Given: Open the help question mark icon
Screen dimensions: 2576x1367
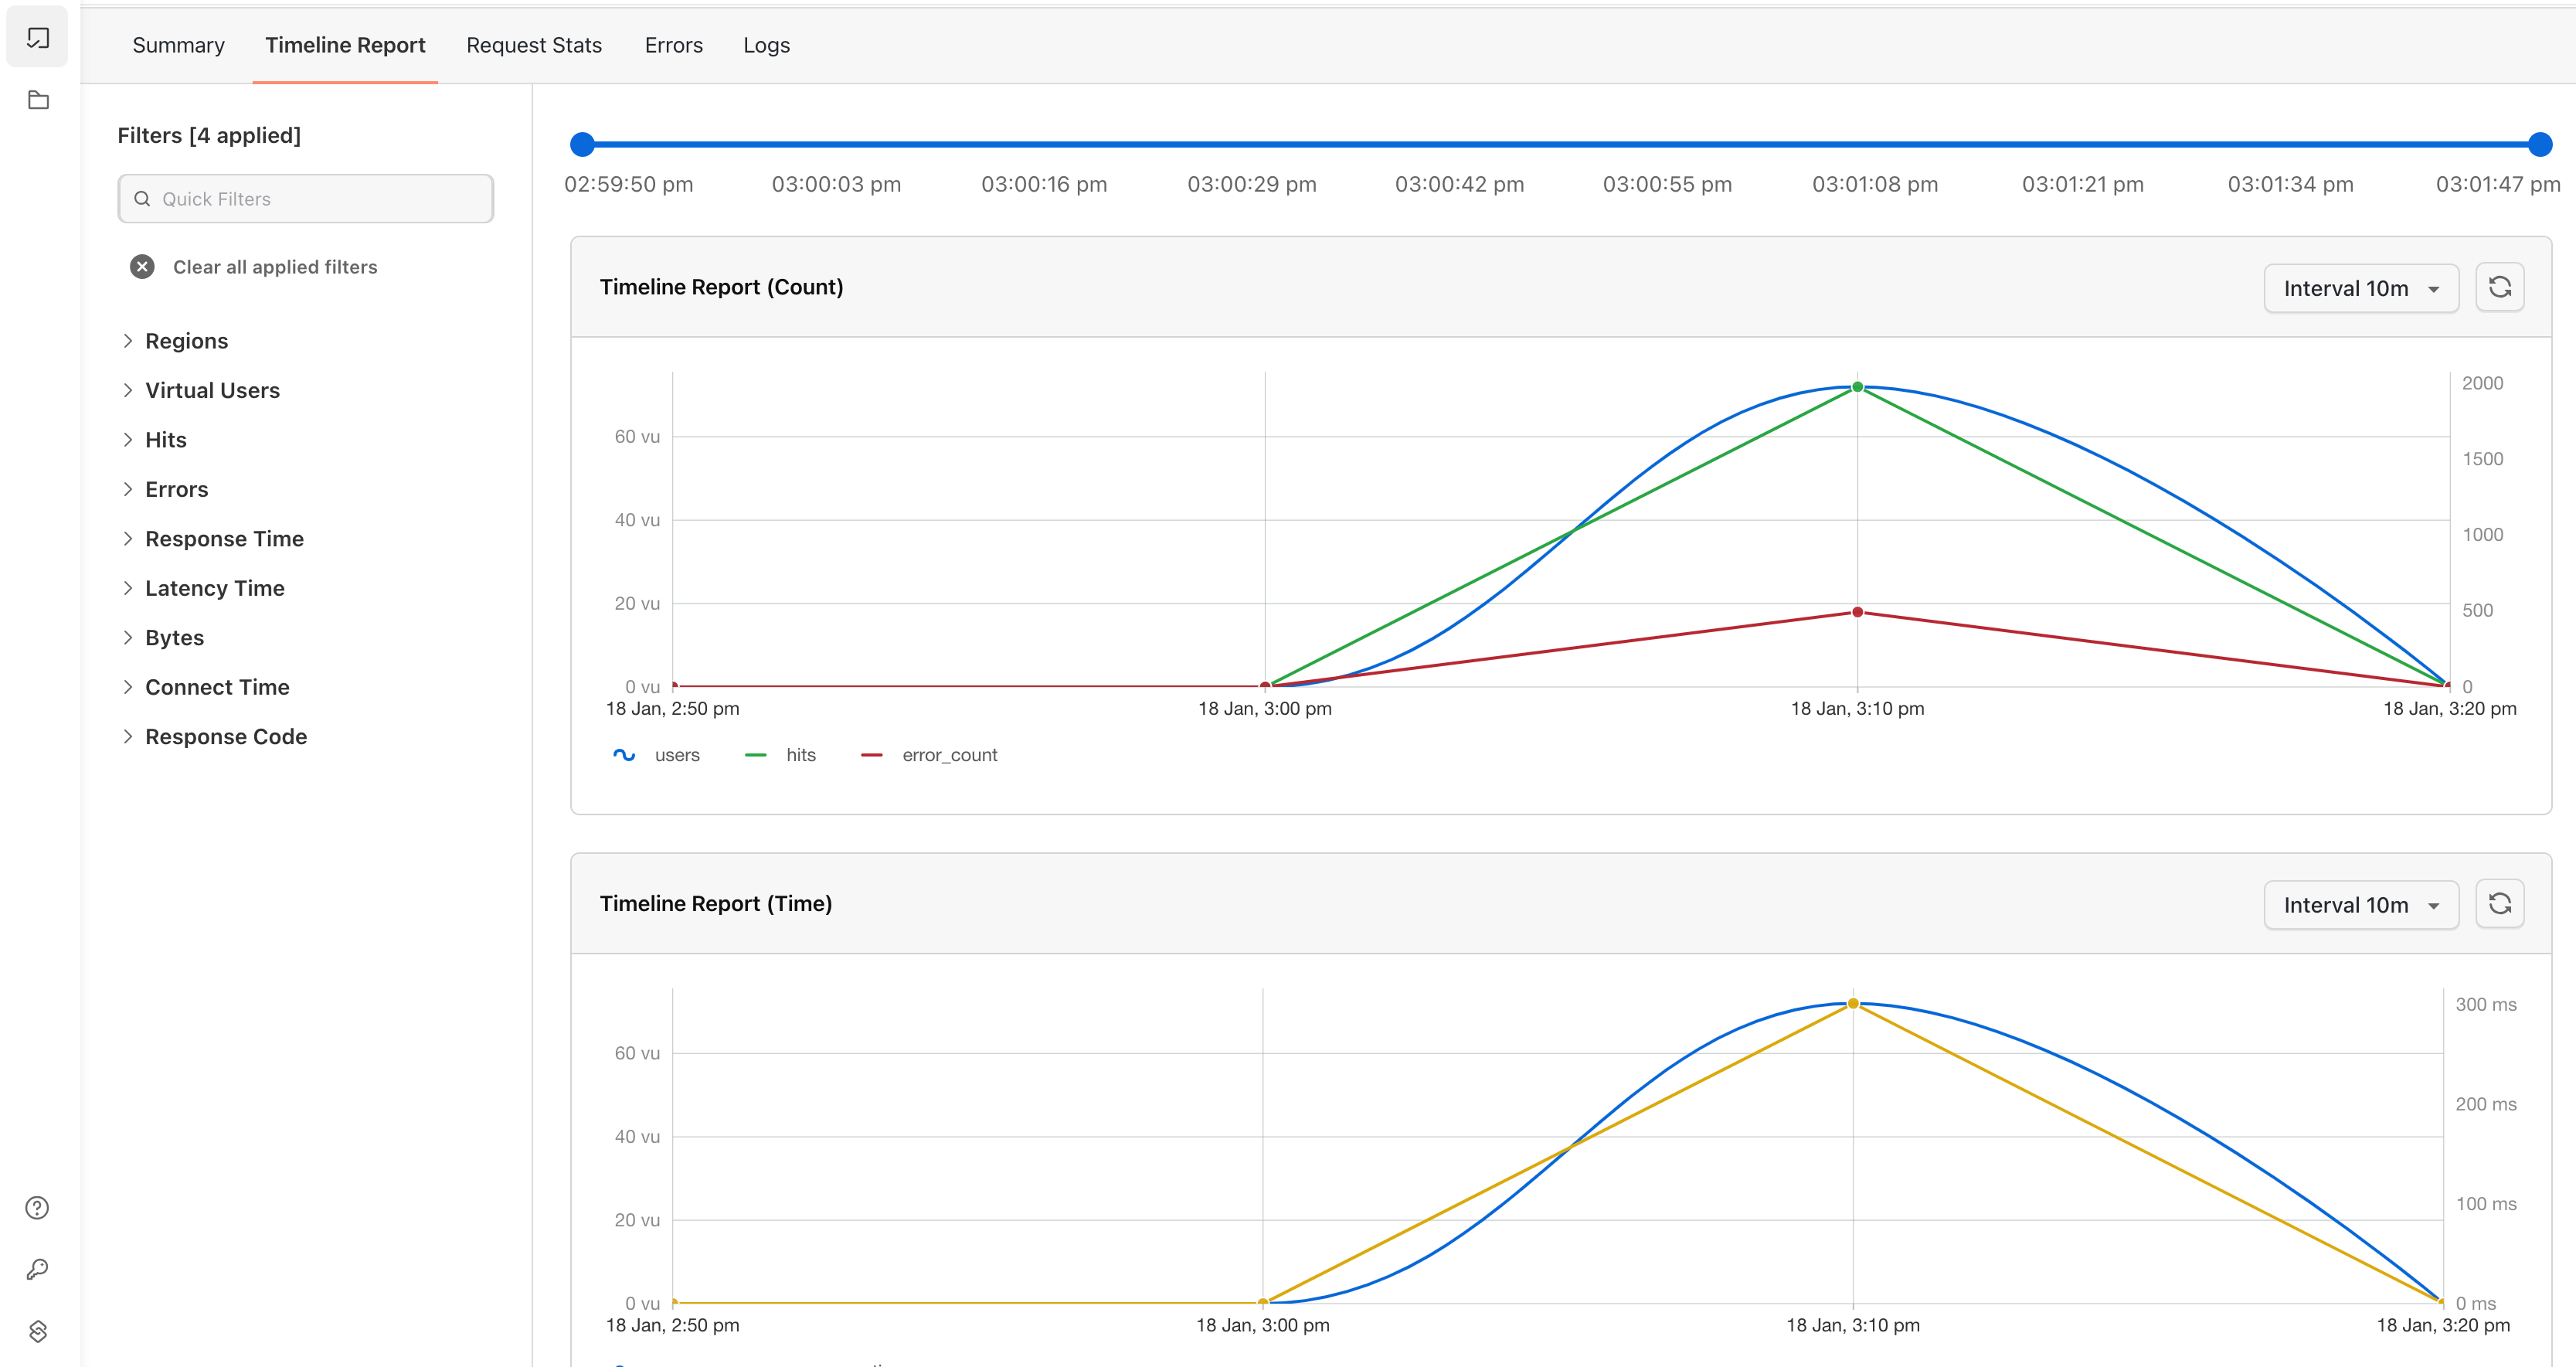Looking at the screenshot, I should [37, 1208].
